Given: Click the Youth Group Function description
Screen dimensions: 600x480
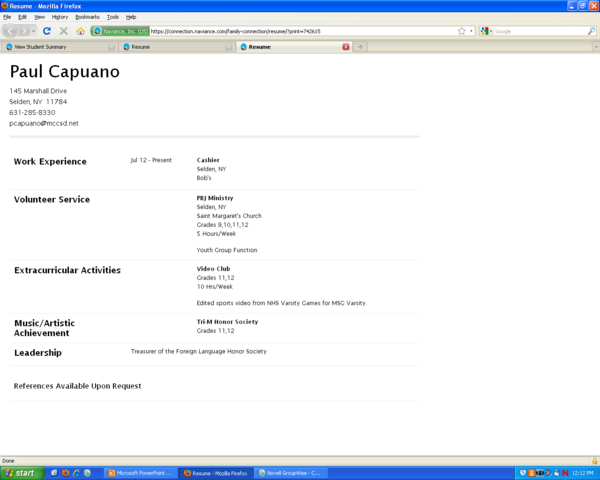Looking at the screenshot, I should tap(227, 250).
